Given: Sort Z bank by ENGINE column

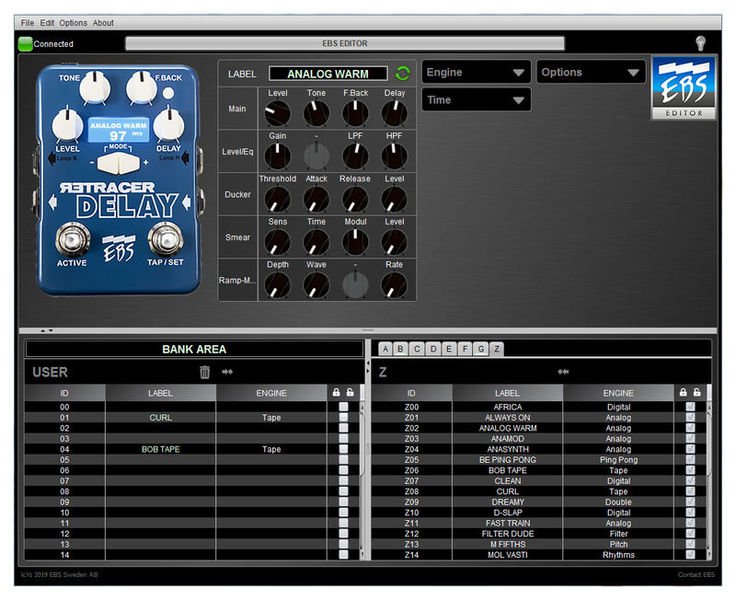Looking at the screenshot, I should click(618, 393).
